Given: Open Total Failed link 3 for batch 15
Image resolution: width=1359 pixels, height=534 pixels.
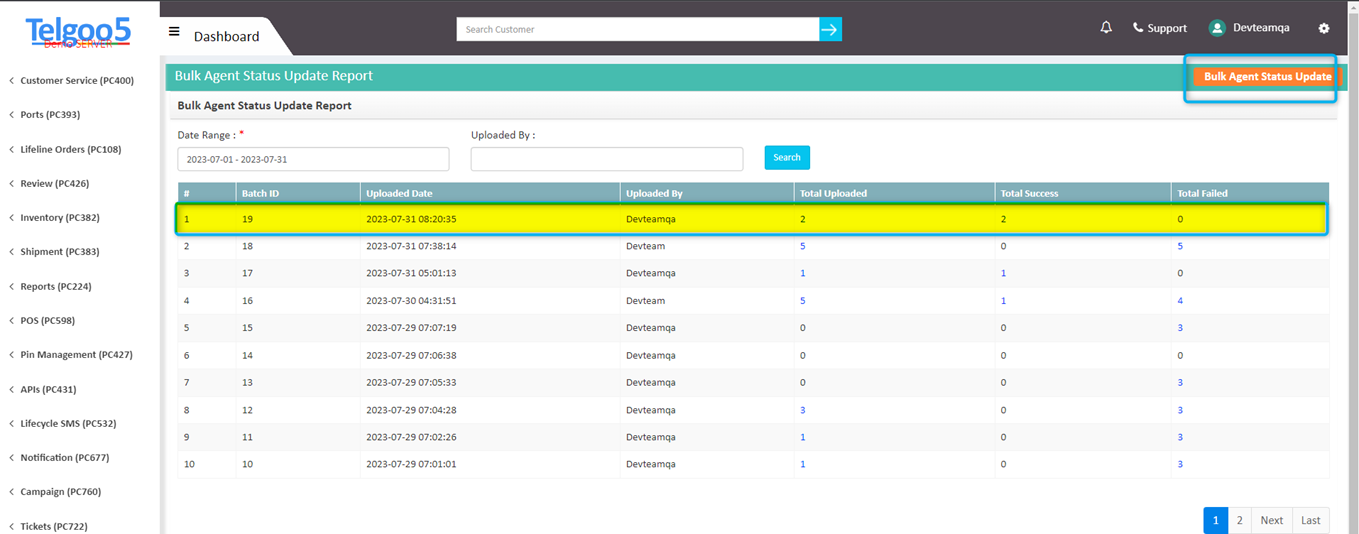Looking at the screenshot, I should pos(1180,328).
